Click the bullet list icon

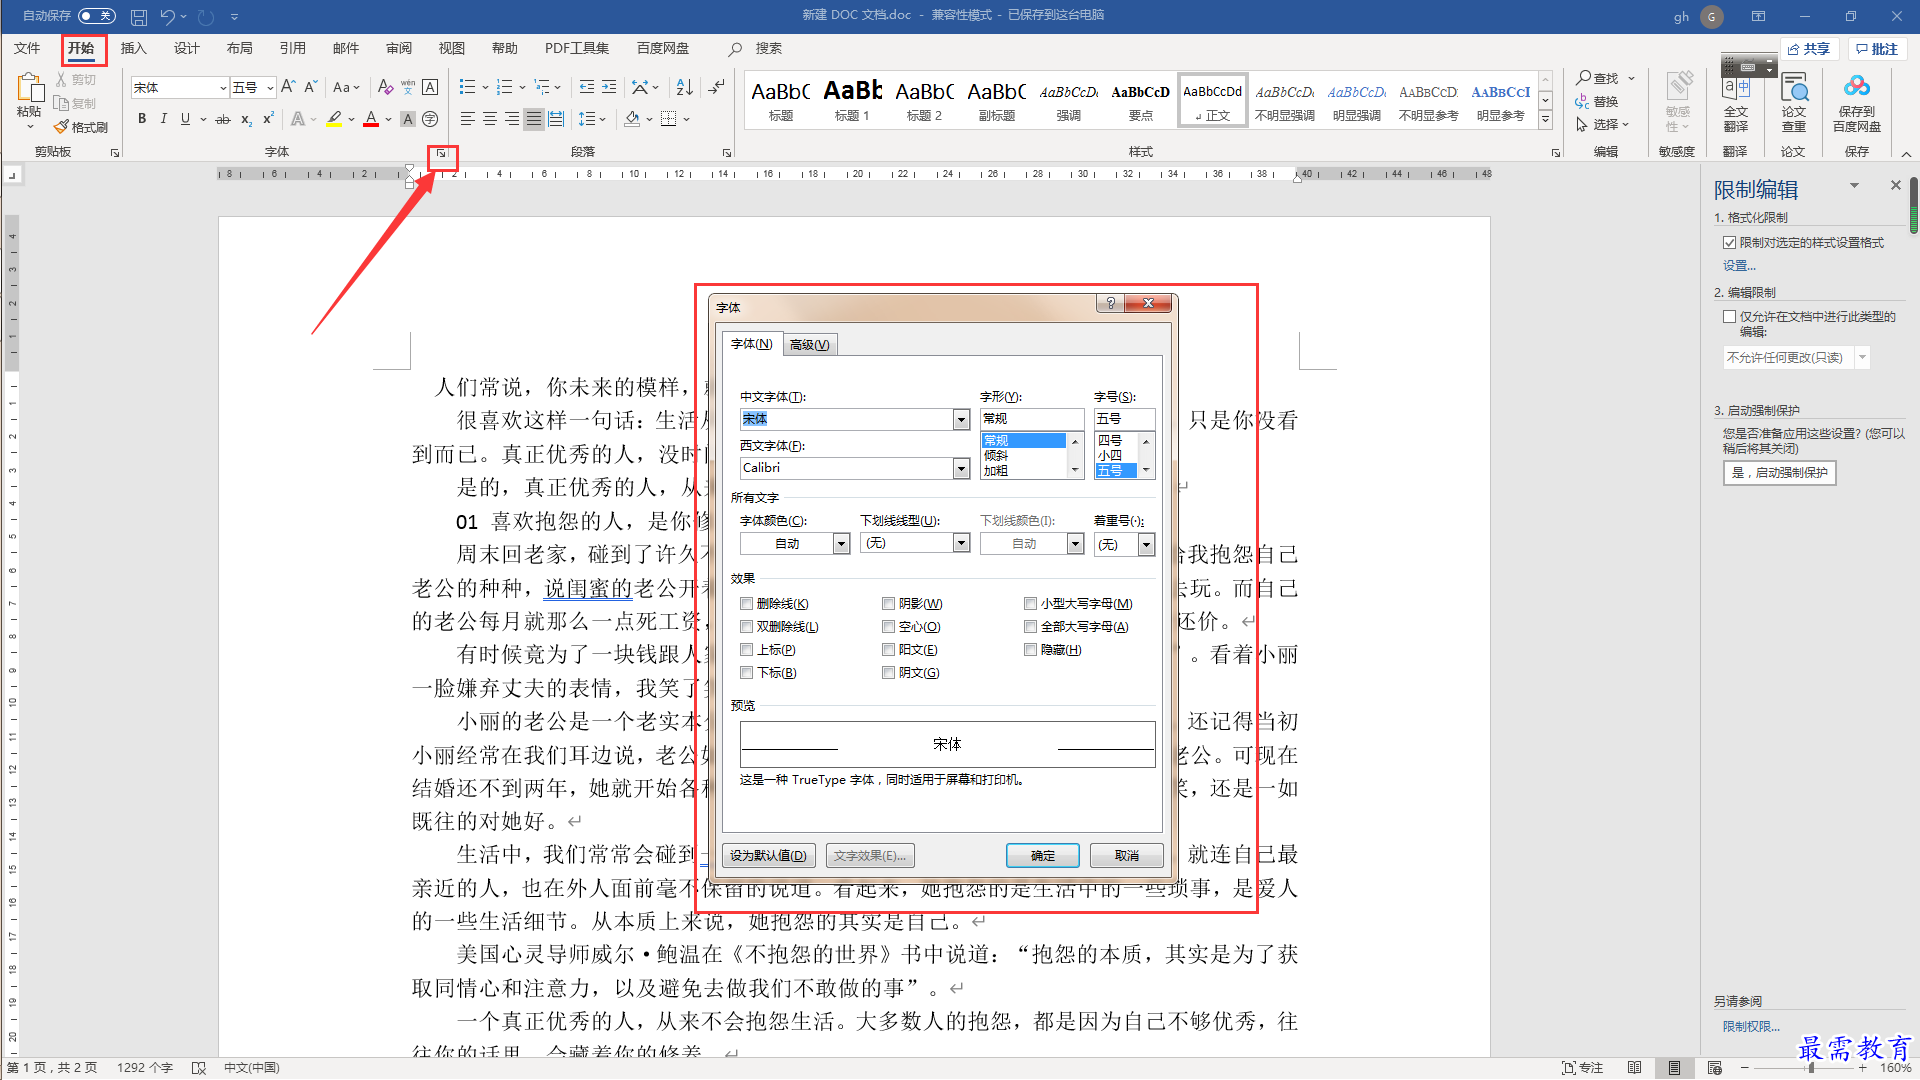[467, 87]
